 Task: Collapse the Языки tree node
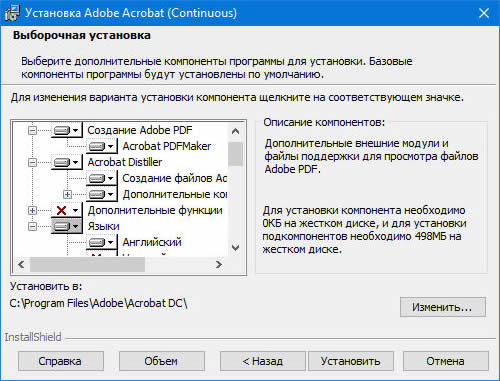click(x=32, y=226)
